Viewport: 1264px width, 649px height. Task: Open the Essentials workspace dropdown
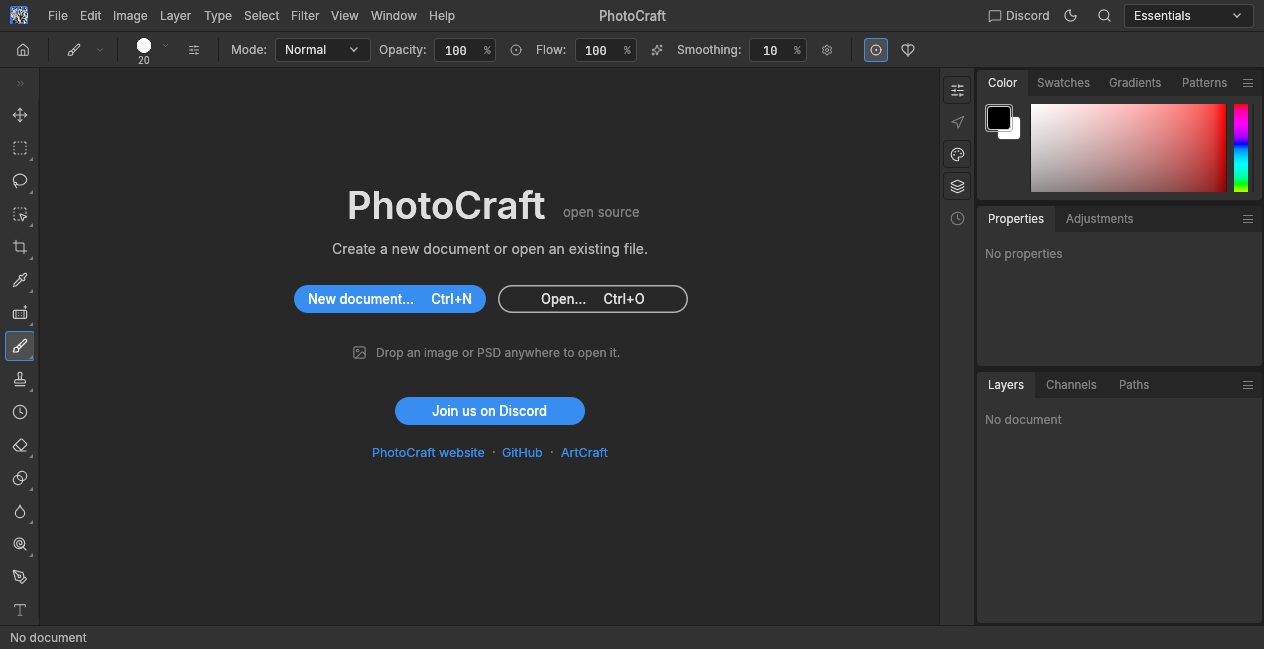tap(1189, 16)
